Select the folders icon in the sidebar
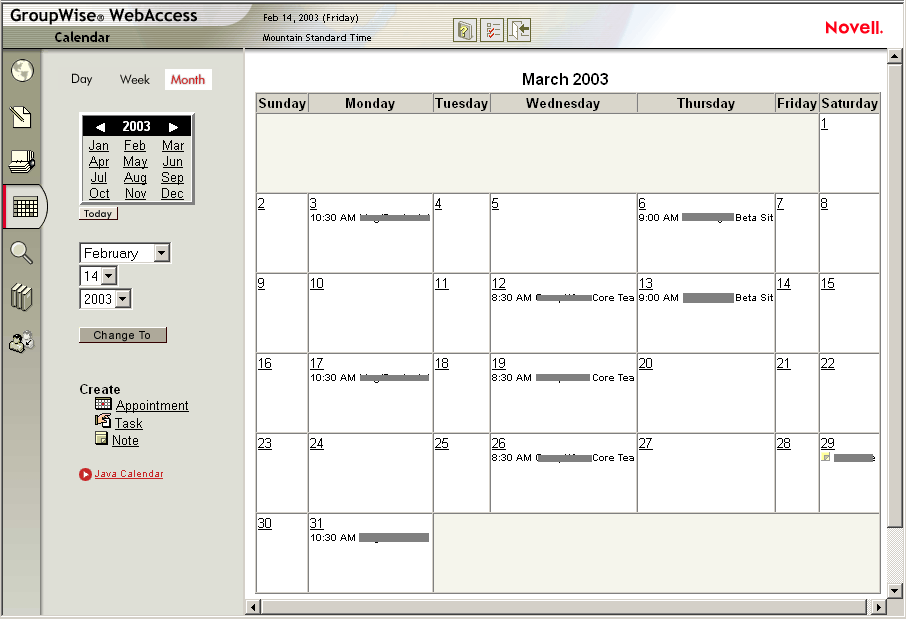Image resolution: width=906 pixels, height=619 pixels. (x=22, y=161)
